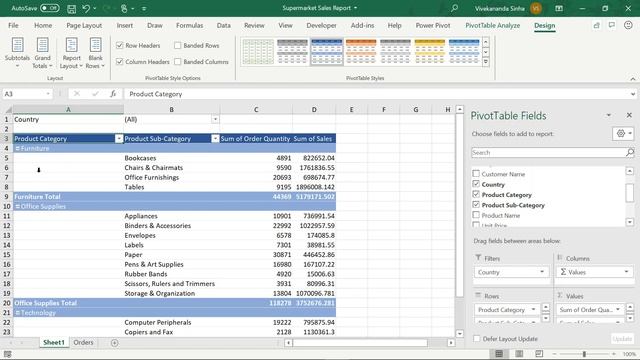Check the Product Name field
This screenshot has width=640, height=360.
pyautogui.click(x=476, y=215)
